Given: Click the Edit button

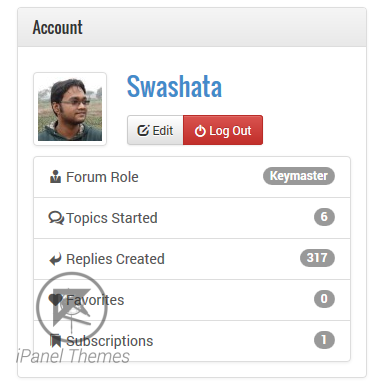Looking at the screenshot, I should pyautogui.click(x=155, y=130).
